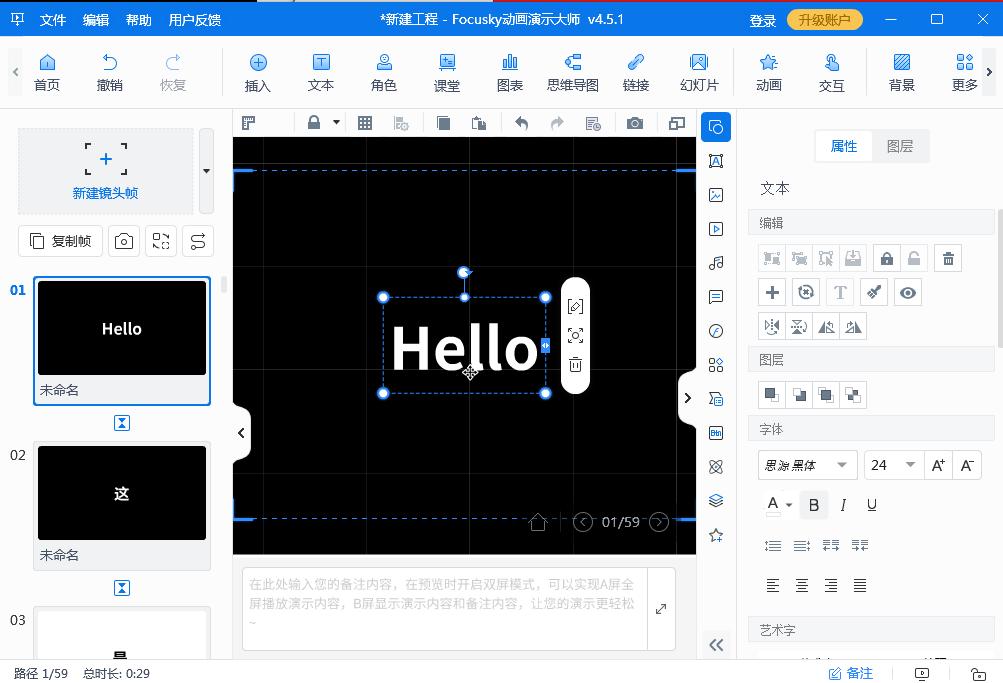Open dropdown arrow beside 新建镜头帧
The image size is (1003, 683).
[206, 171]
